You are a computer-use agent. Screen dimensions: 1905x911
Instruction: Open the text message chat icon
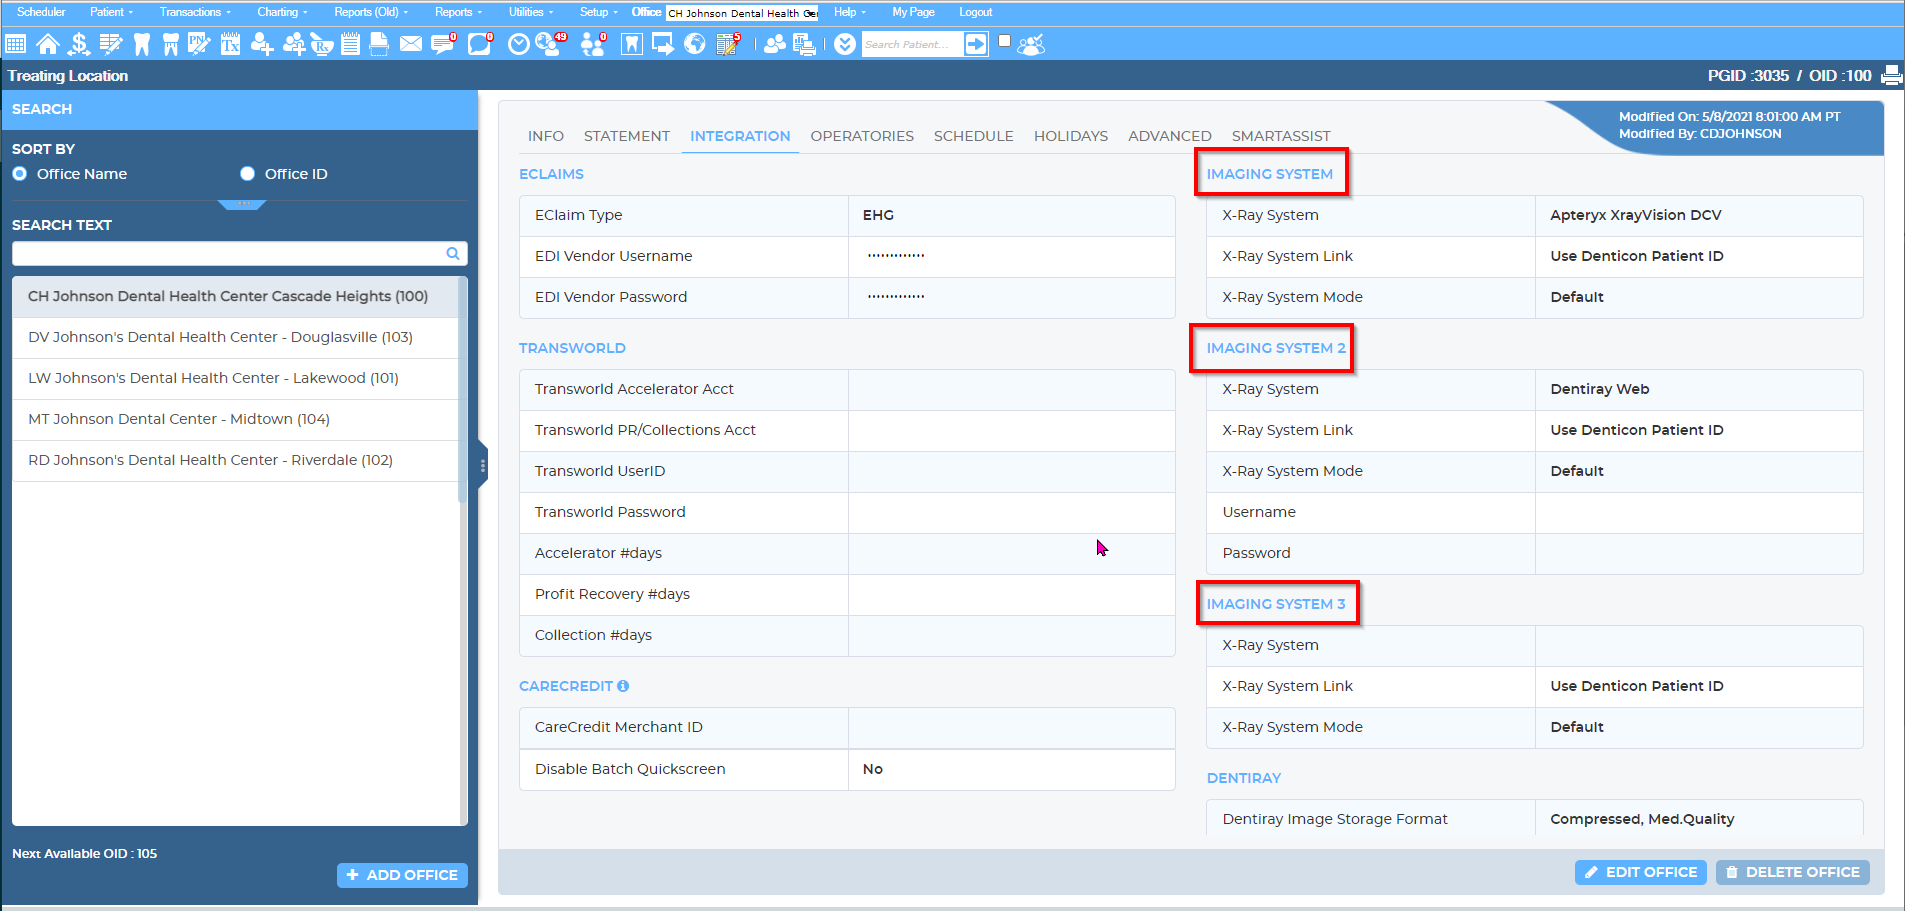click(x=443, y=44)
